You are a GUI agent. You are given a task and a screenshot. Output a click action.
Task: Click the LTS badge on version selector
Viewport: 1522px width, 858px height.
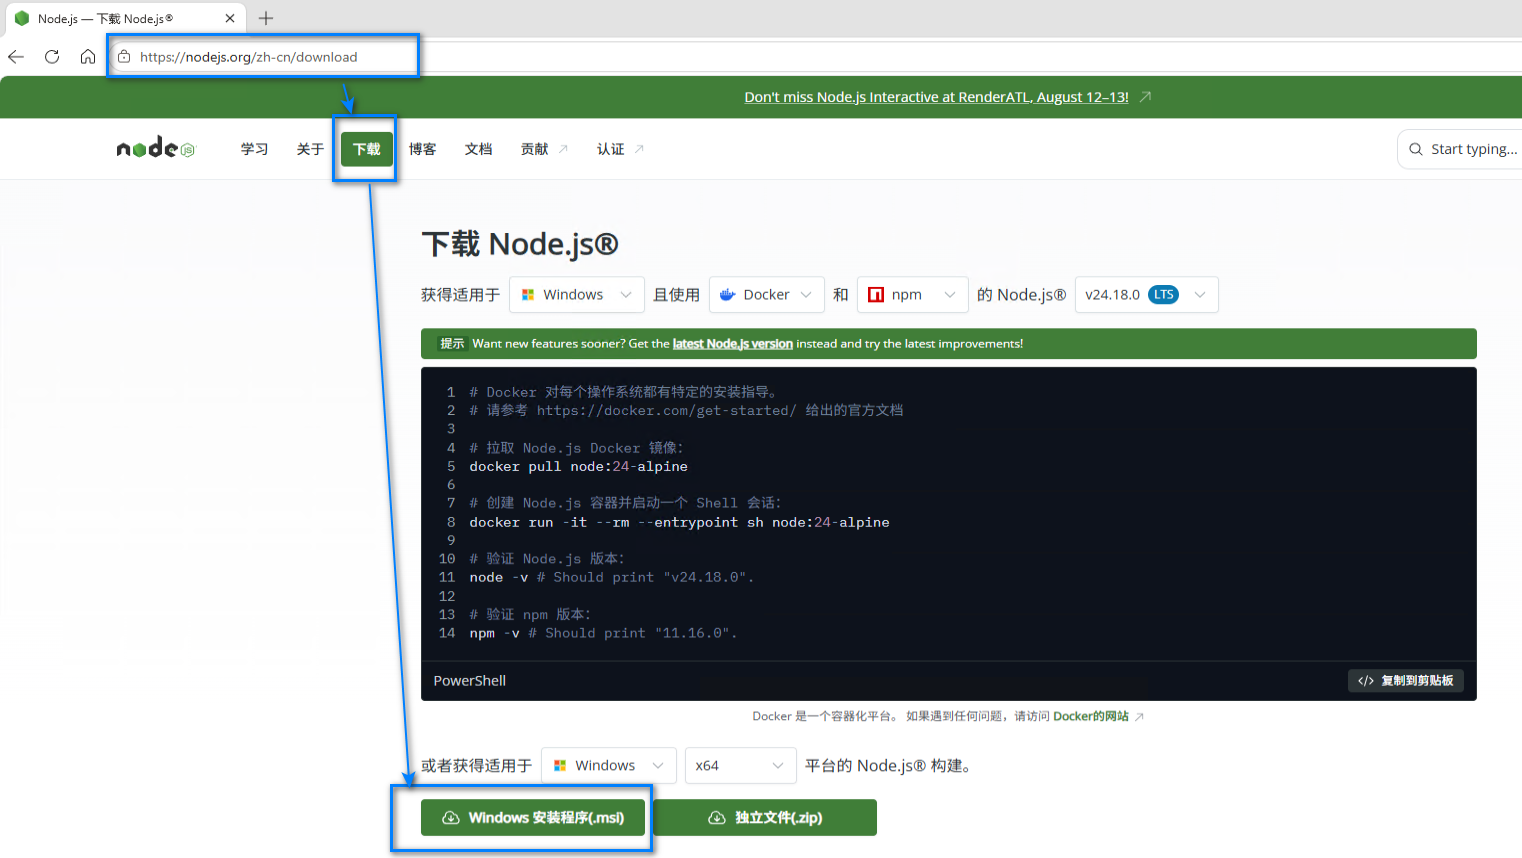coord(1163,295)
